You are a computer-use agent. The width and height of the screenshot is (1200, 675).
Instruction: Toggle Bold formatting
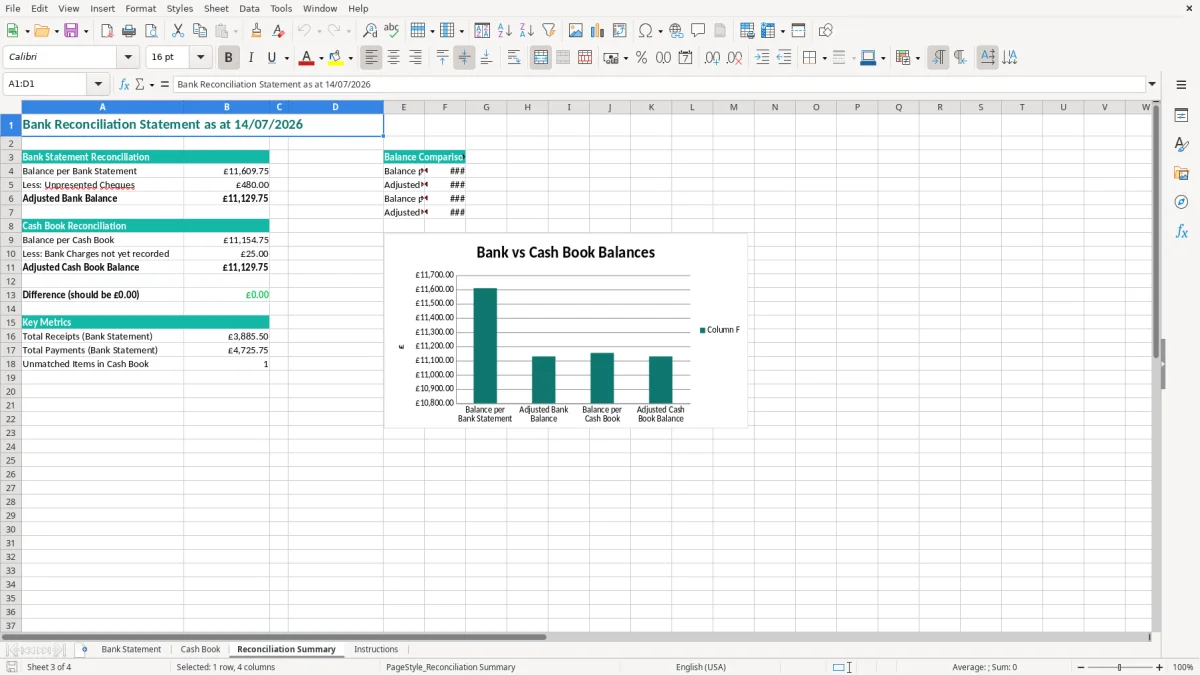[229, 58]
